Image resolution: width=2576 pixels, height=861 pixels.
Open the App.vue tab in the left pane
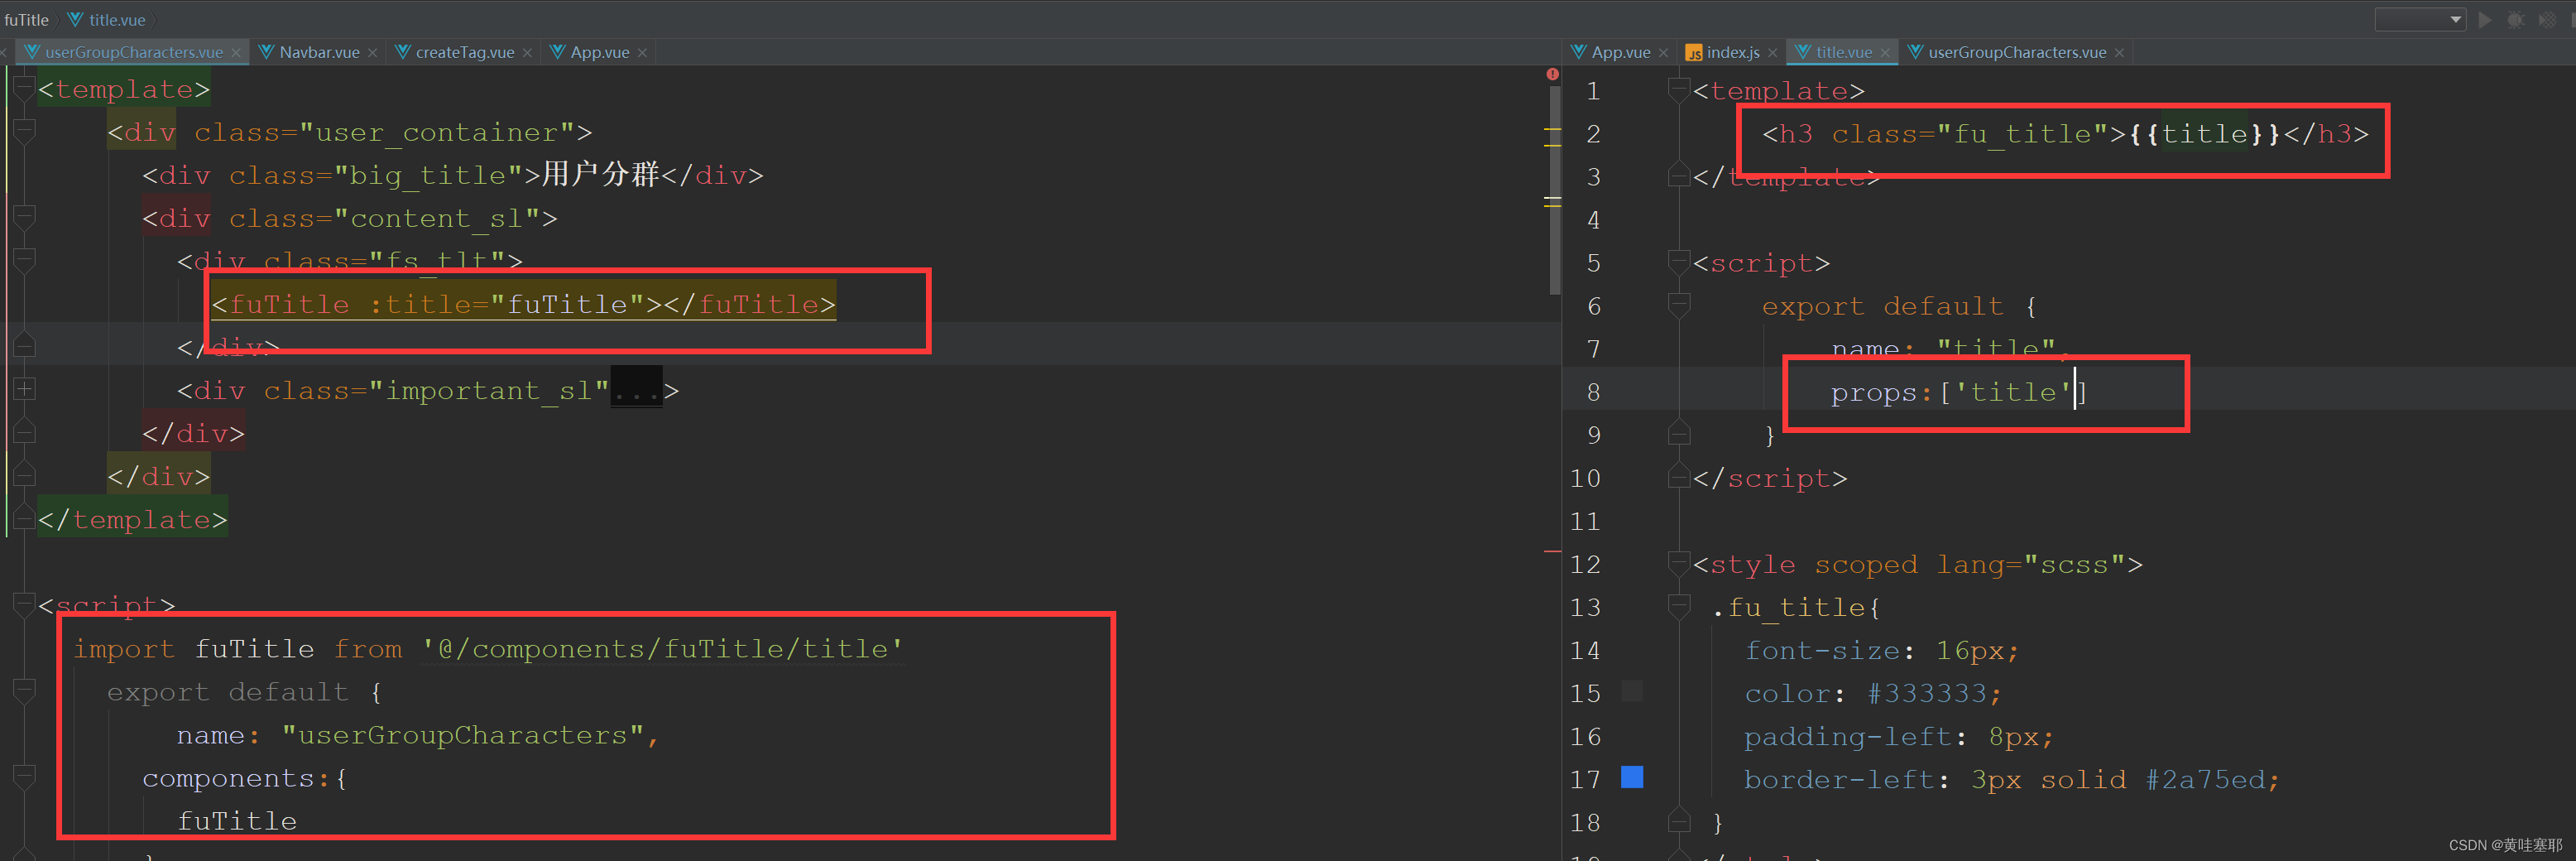tap(600, 52)
